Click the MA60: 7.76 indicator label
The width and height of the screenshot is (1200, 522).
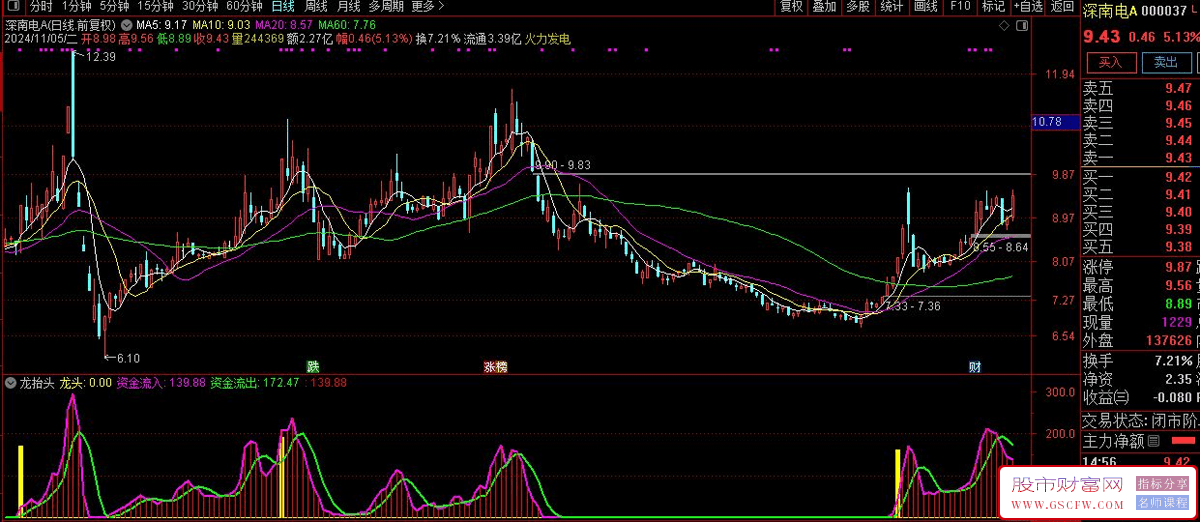click(348, 23)
